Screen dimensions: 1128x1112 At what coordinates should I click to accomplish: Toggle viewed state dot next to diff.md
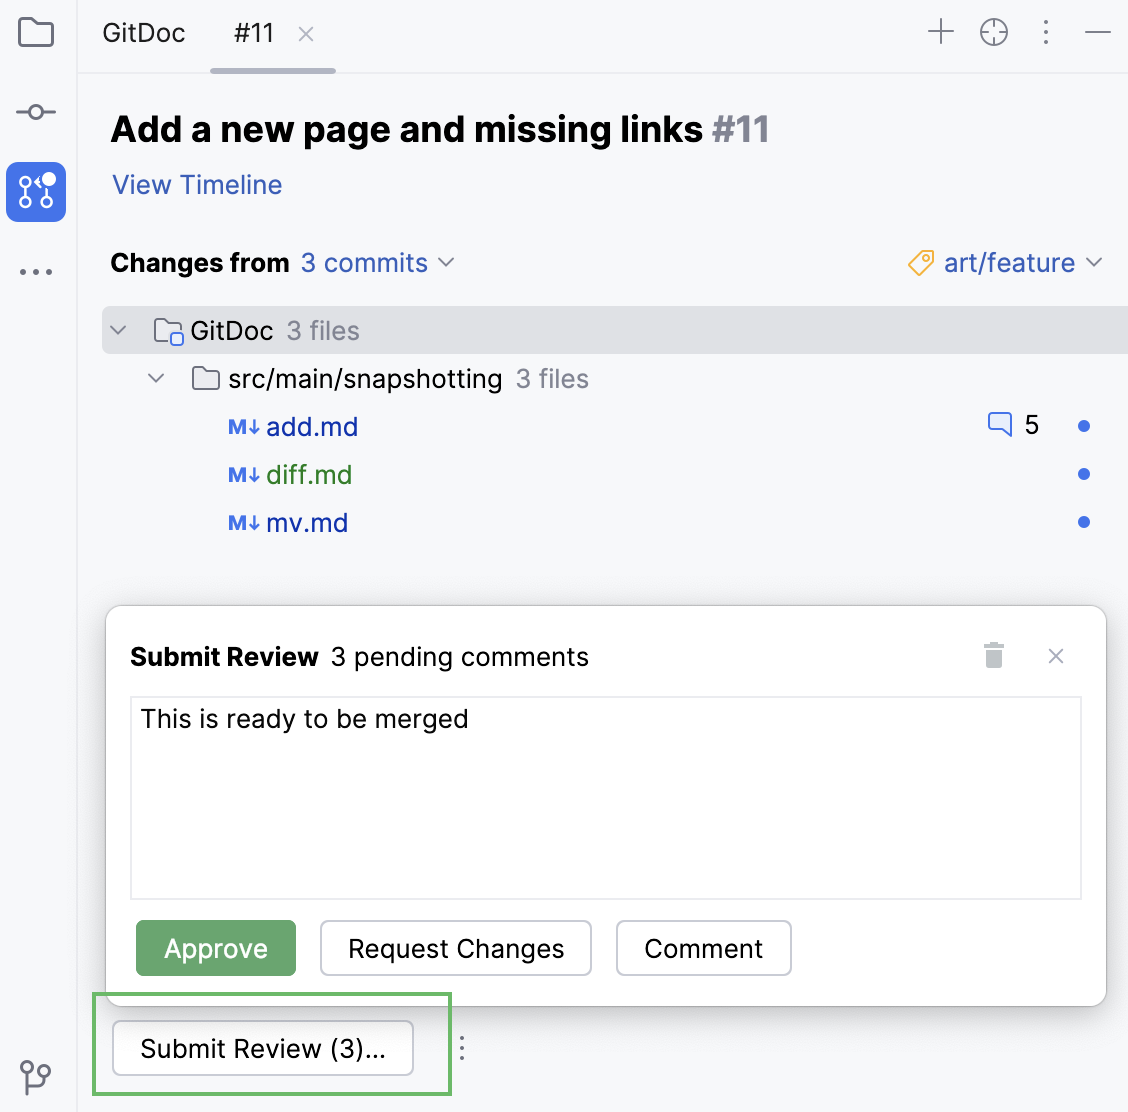[1084, 473]
